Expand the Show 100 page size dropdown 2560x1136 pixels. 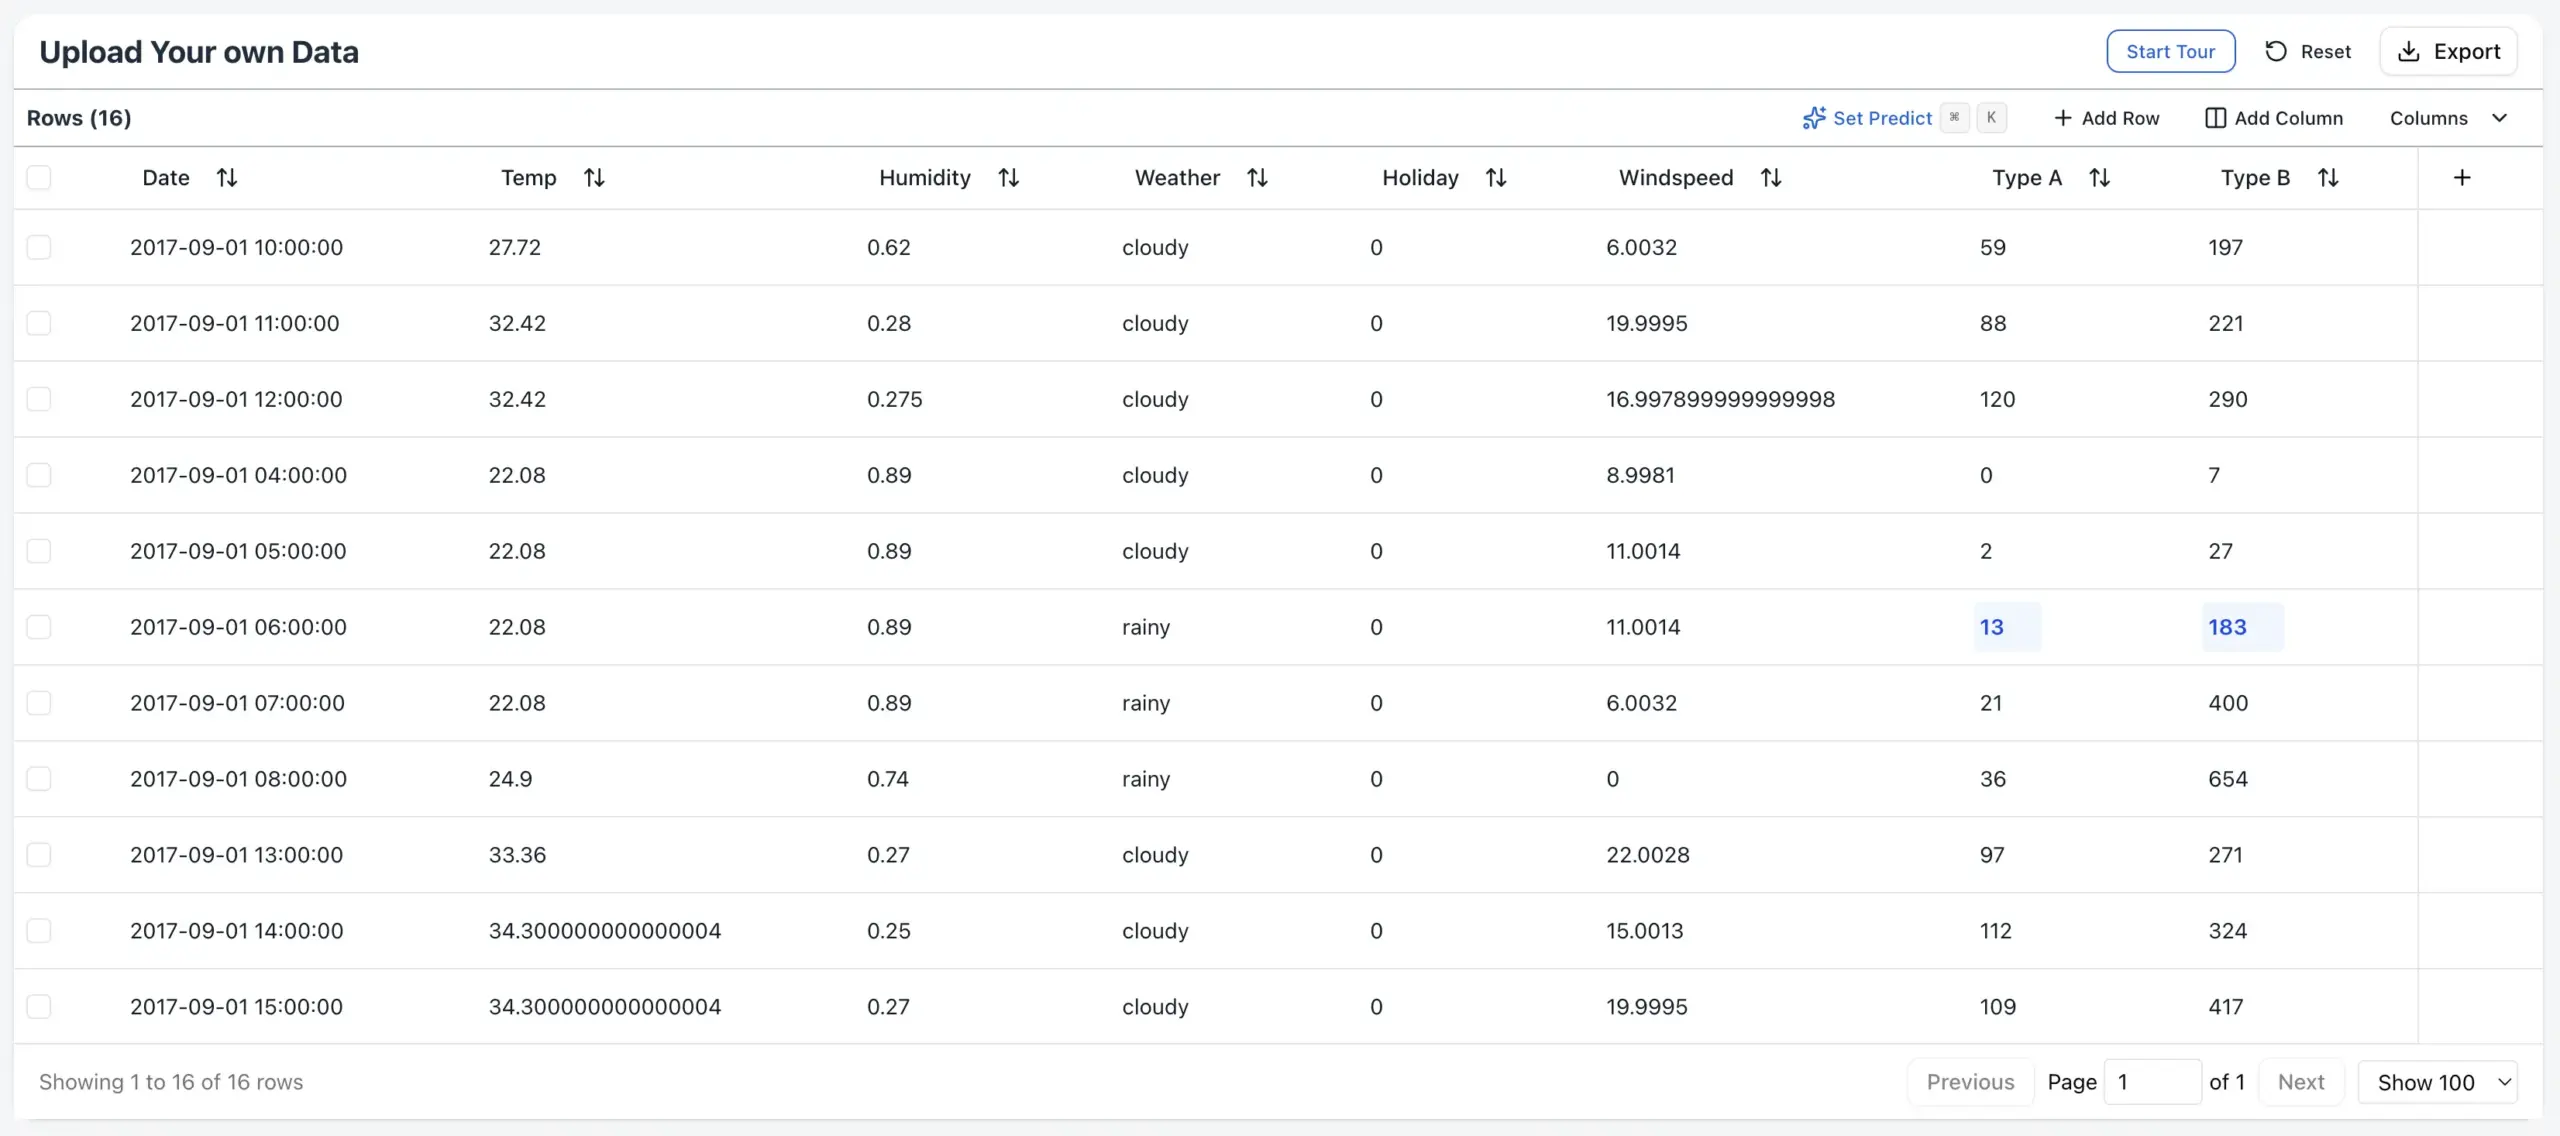[2437, 1082]
